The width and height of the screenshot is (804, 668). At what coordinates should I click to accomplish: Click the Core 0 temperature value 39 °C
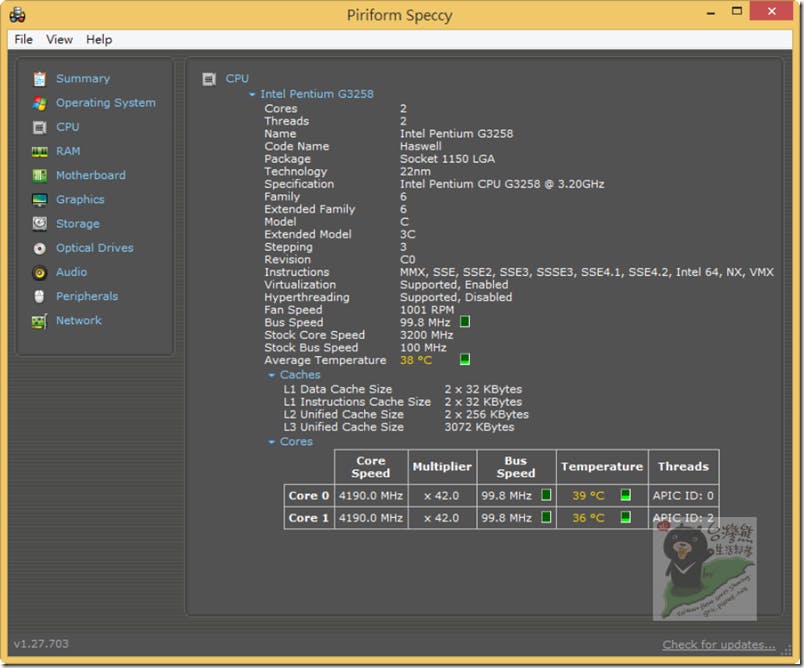click(x=588, y=496)
